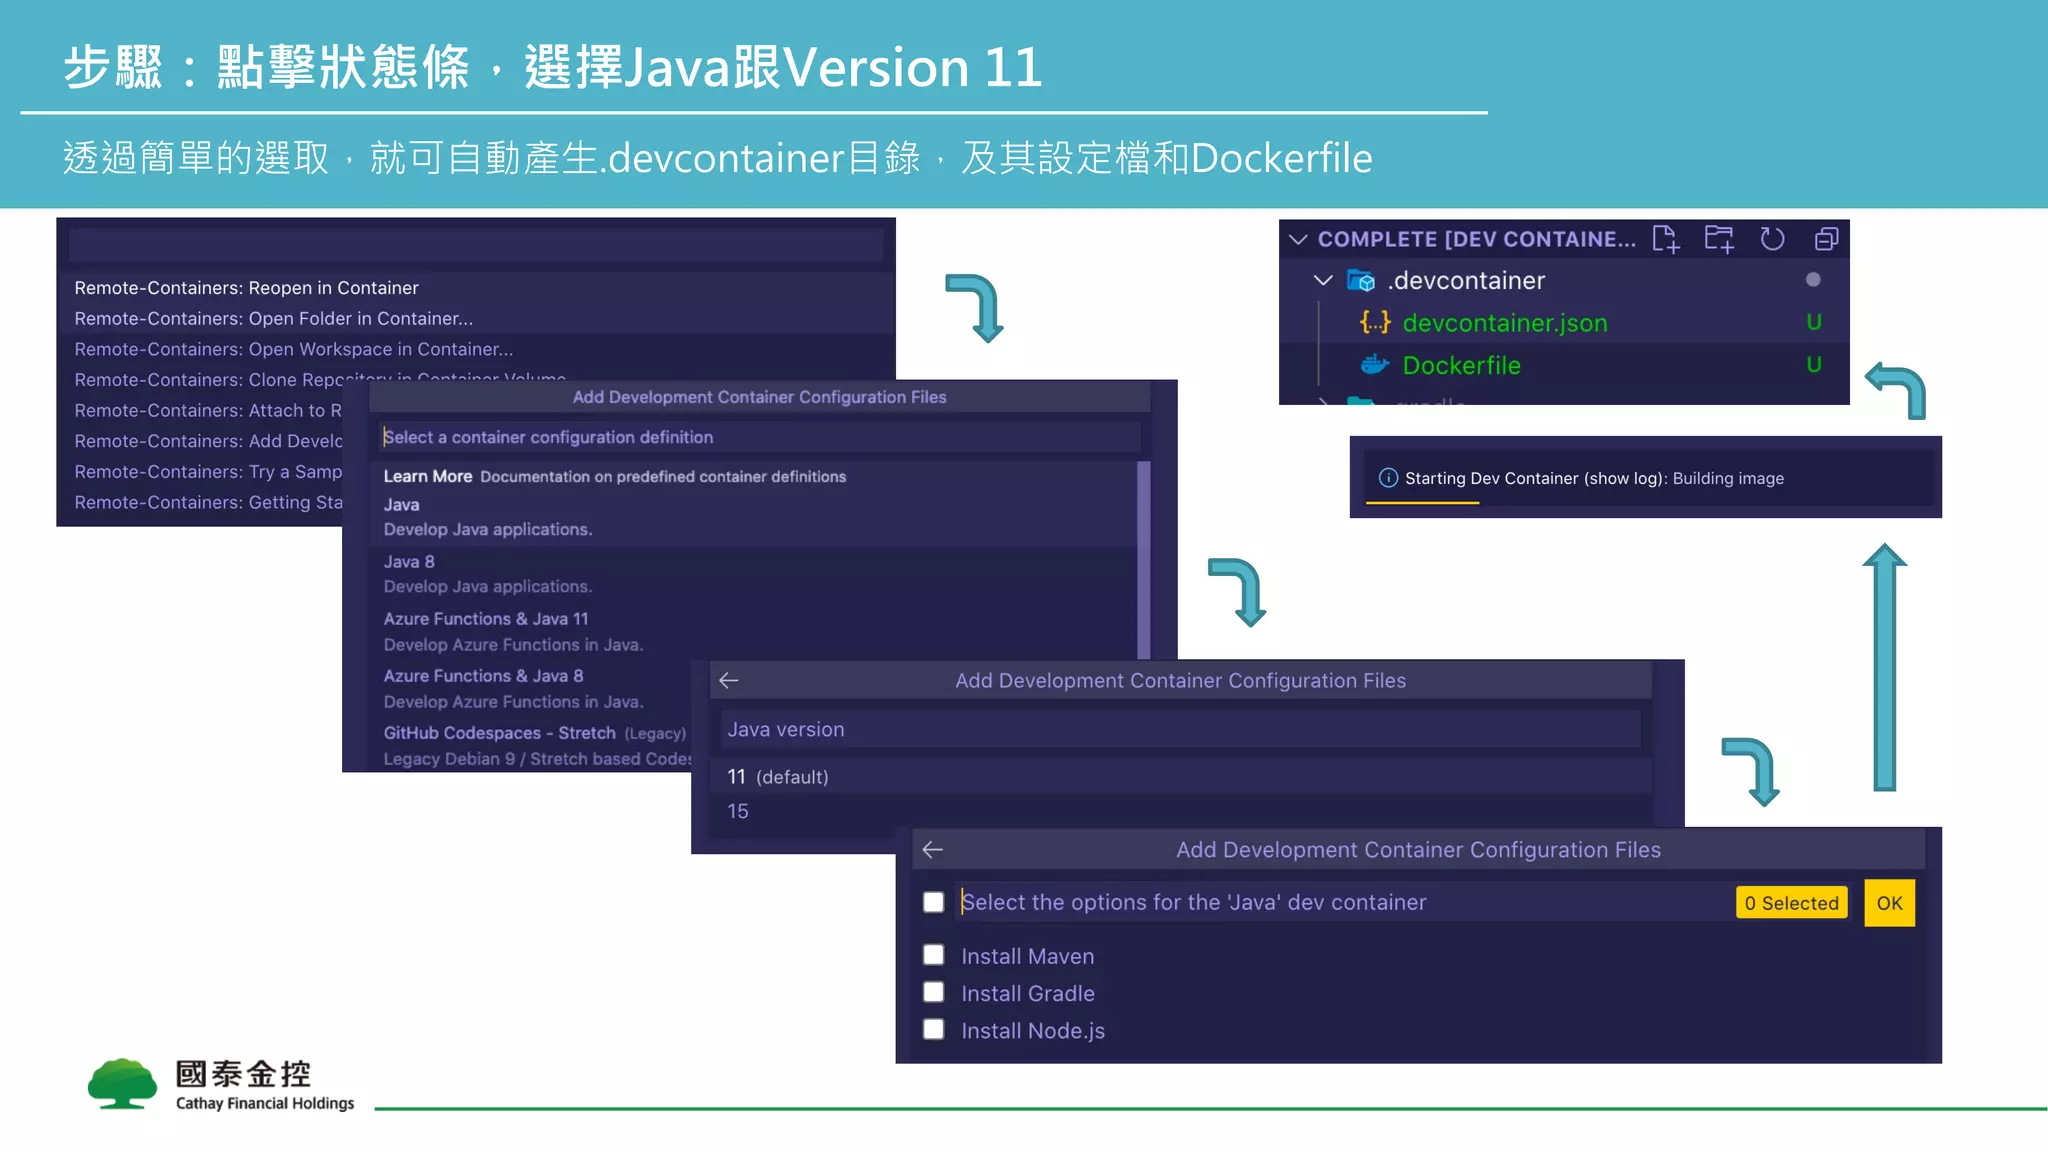Enable the Install Gradle checkbox
Image resolution: width=2048 pixels, height=1152 pixels.
[x=934, y=992]
